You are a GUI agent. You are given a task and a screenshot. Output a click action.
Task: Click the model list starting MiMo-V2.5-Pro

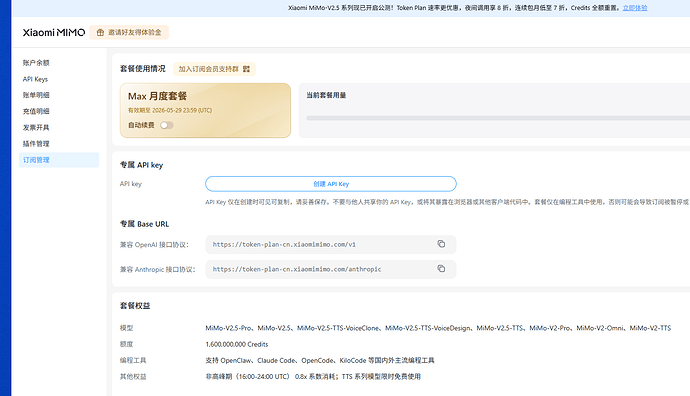[438, 328]
